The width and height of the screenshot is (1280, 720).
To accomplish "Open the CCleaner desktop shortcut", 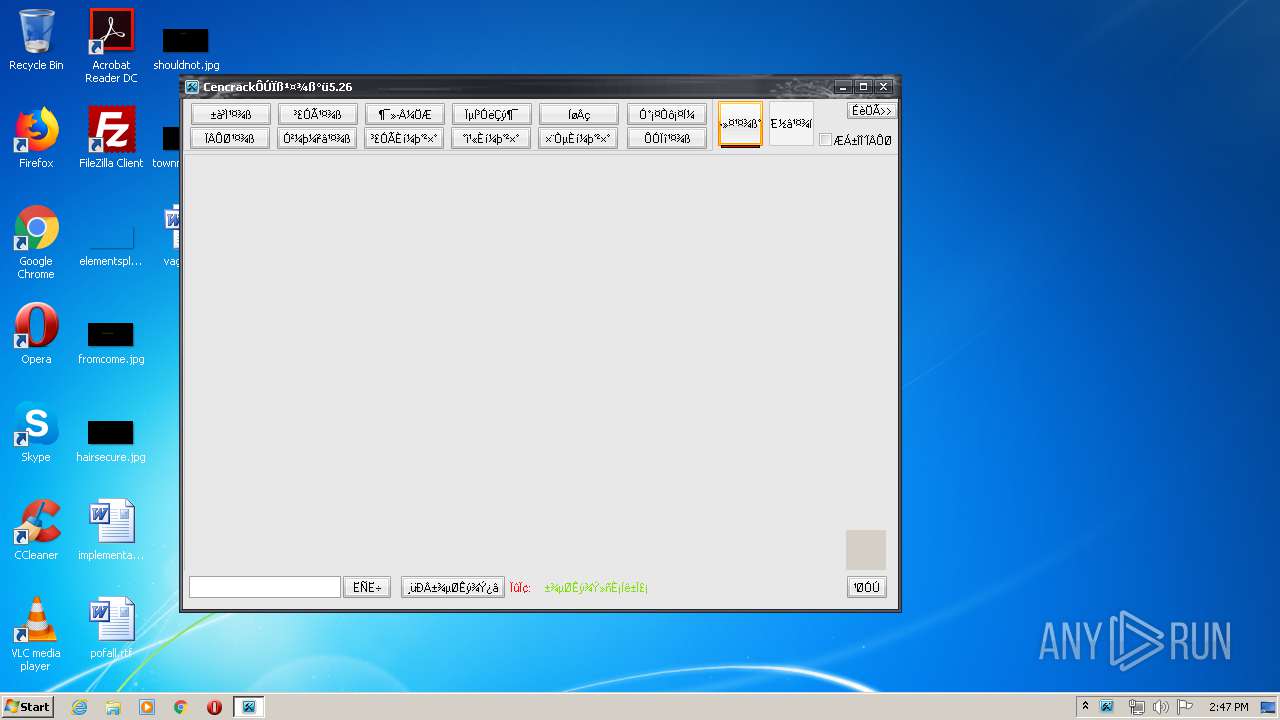I will tap(36, 530).
